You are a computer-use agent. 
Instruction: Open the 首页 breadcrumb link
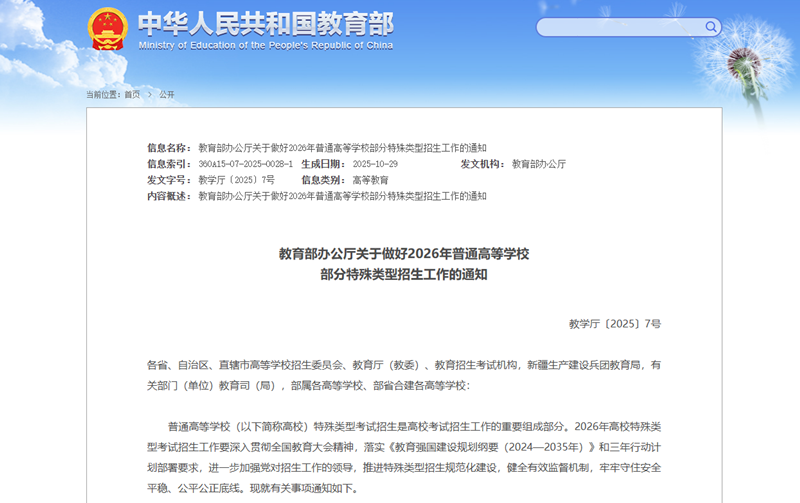point(132,94)
